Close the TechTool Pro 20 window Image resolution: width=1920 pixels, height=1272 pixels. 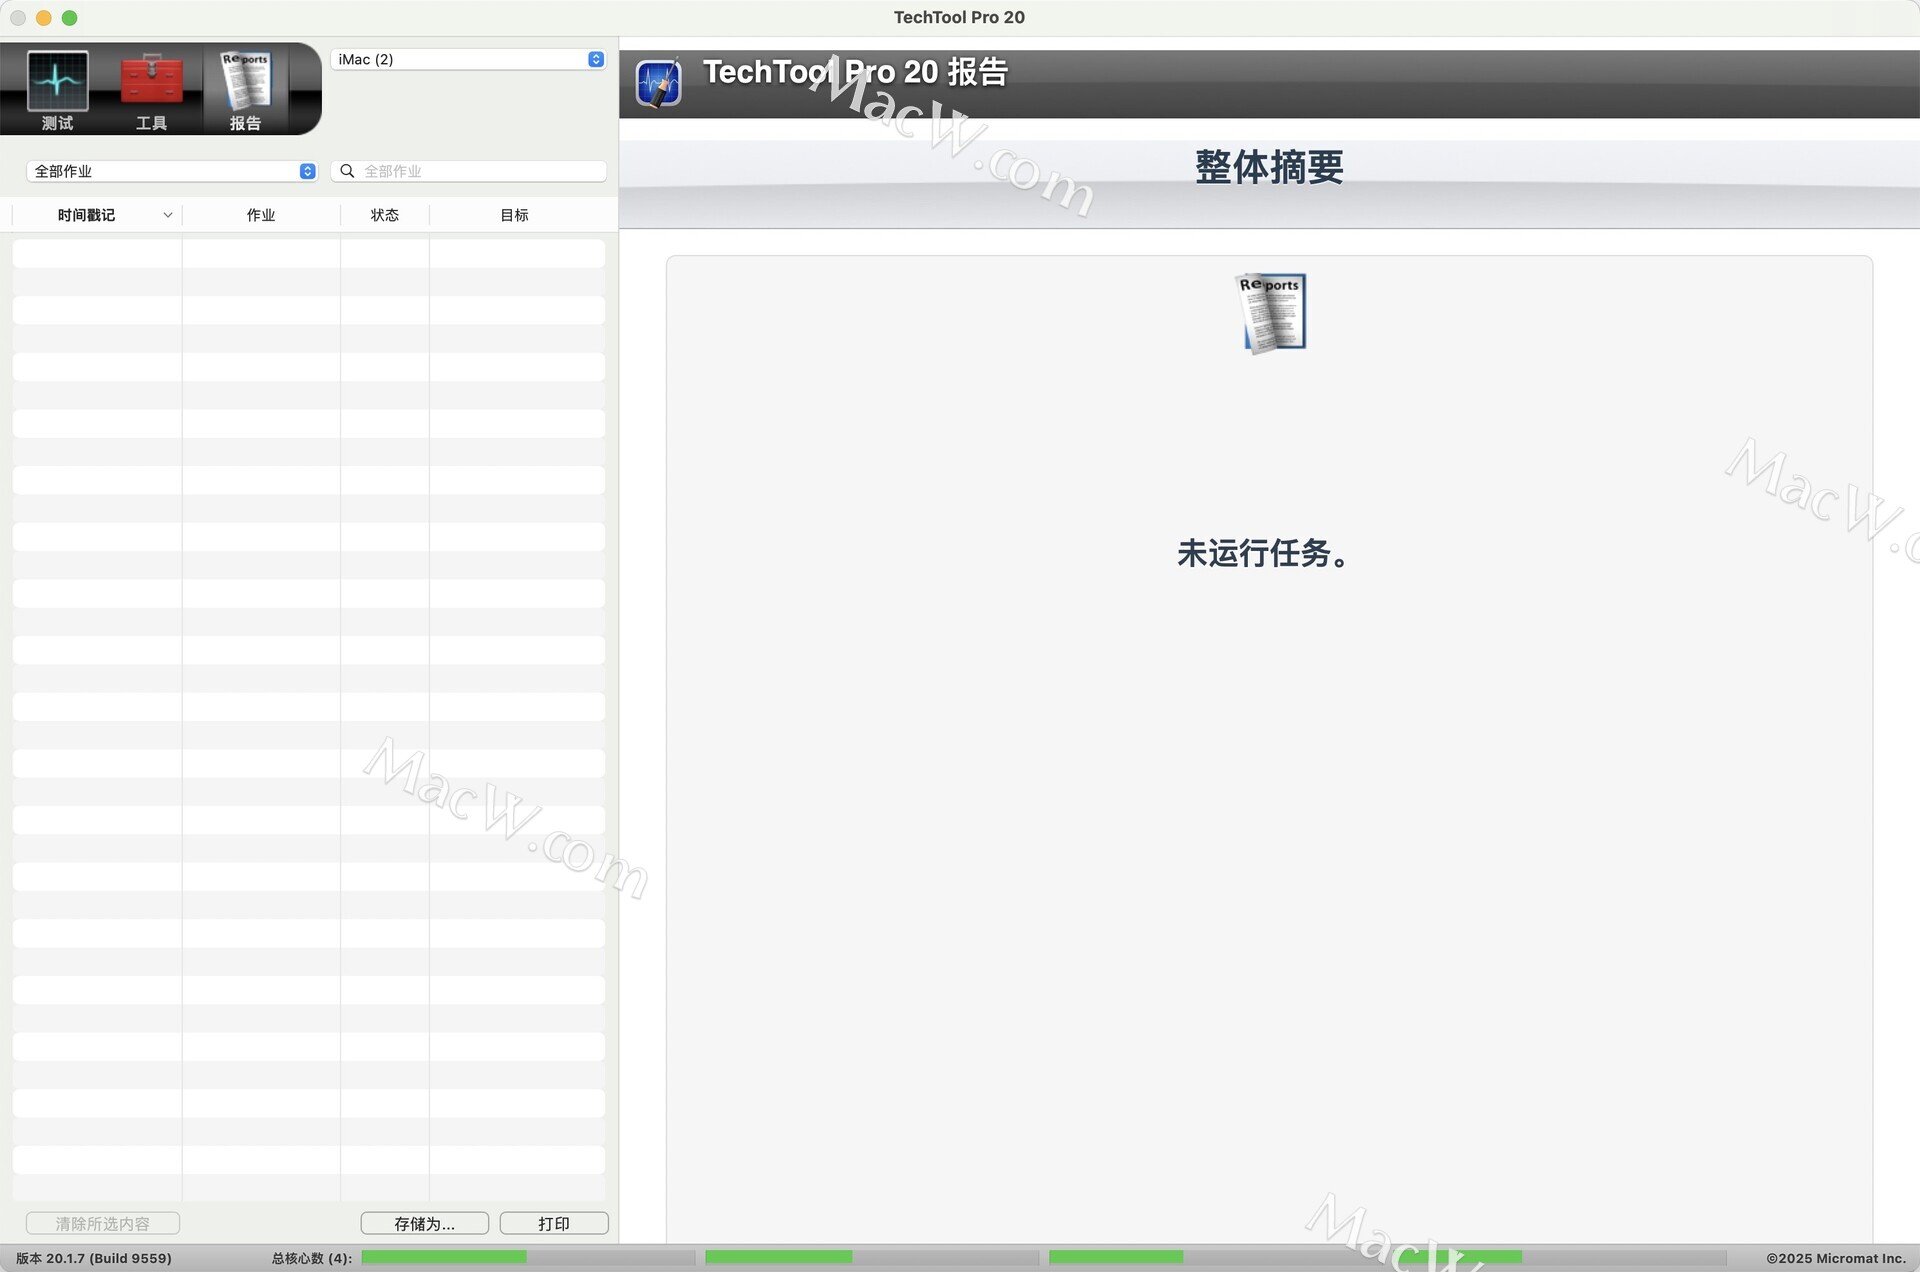(18, 18)
